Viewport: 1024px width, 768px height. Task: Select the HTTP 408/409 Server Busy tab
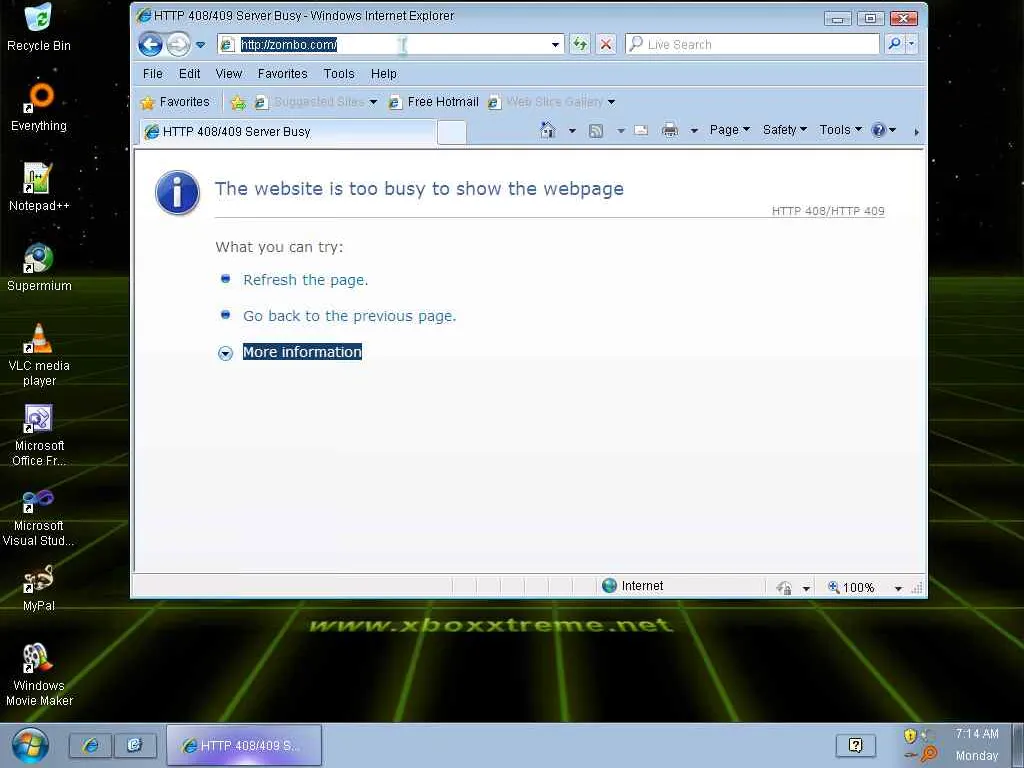(x=287, y=131)
